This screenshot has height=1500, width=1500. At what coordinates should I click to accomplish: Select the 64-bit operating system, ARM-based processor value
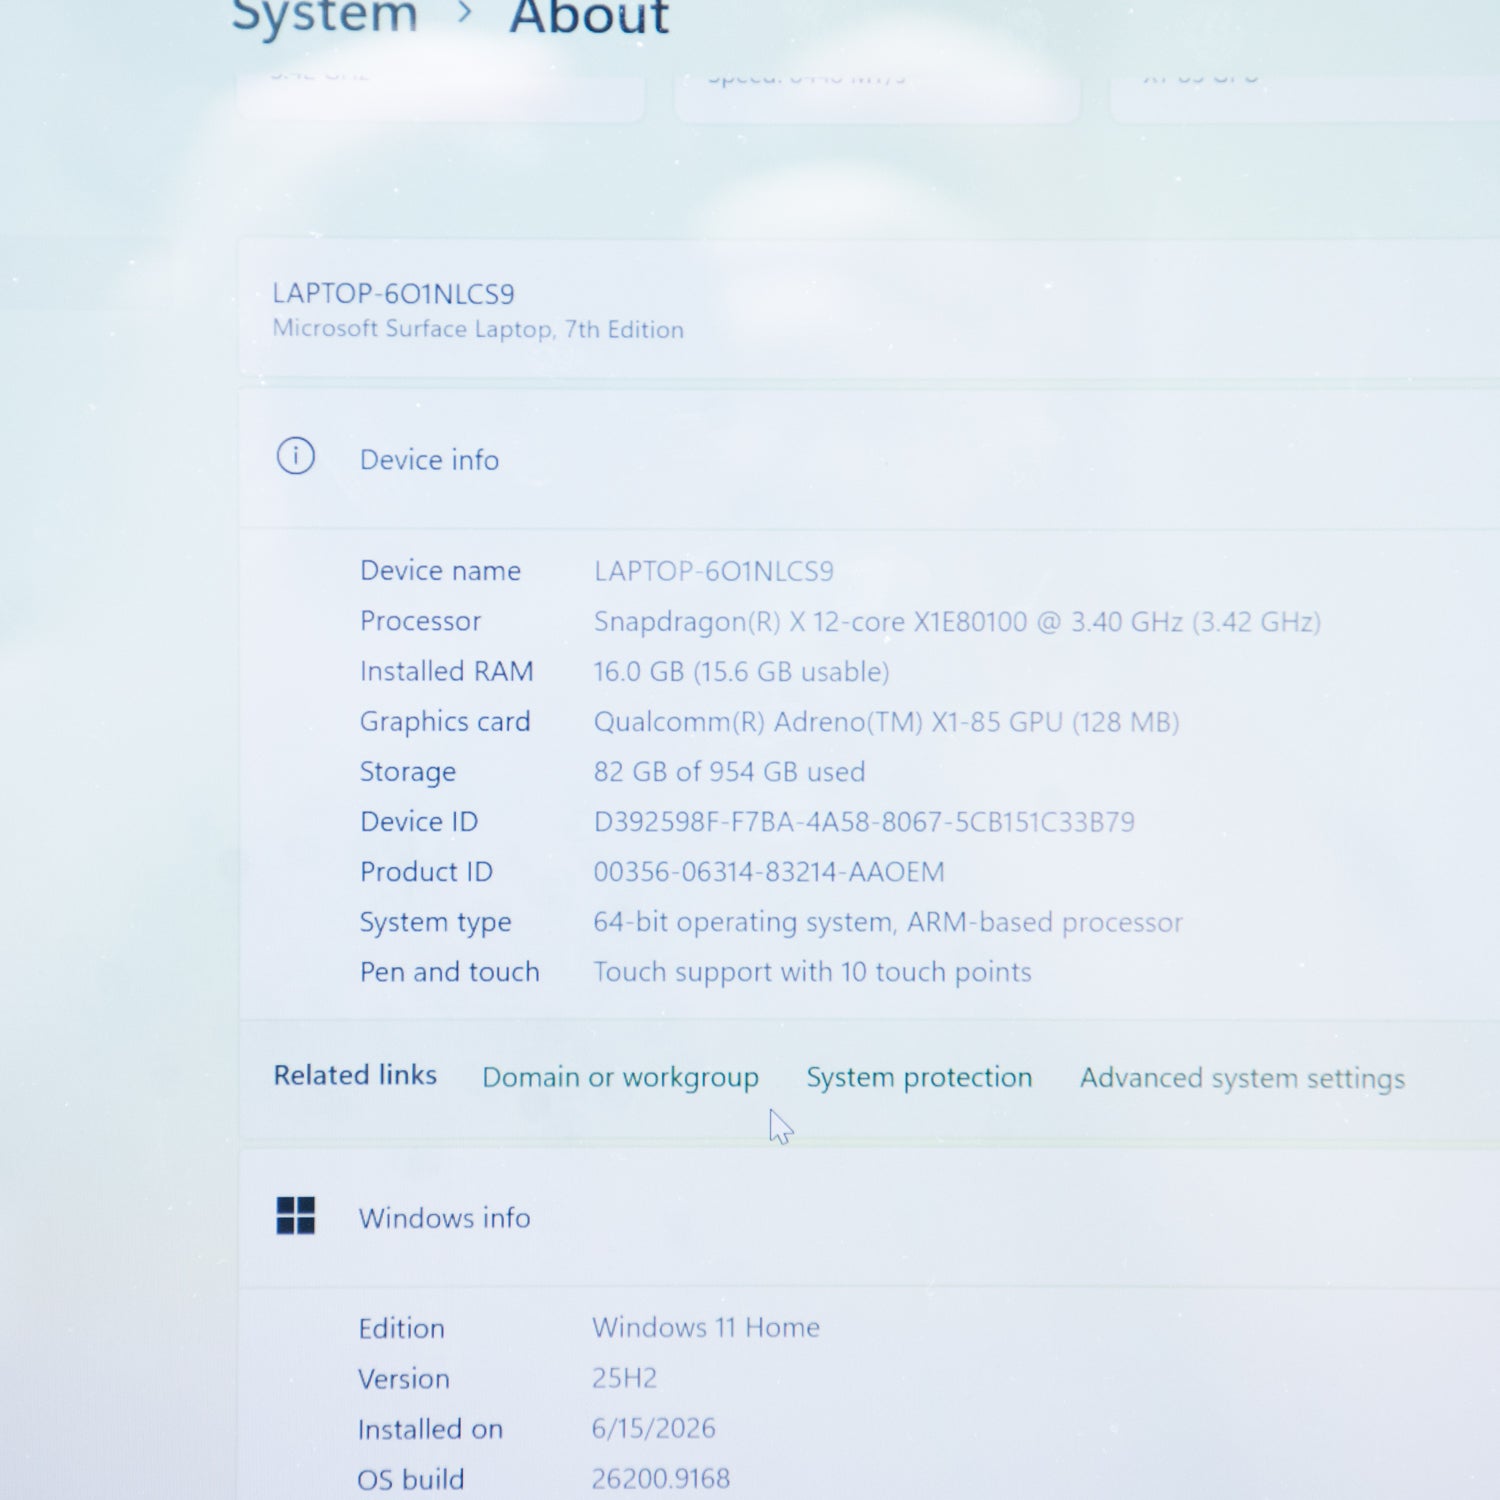click(x=888, y=922)
